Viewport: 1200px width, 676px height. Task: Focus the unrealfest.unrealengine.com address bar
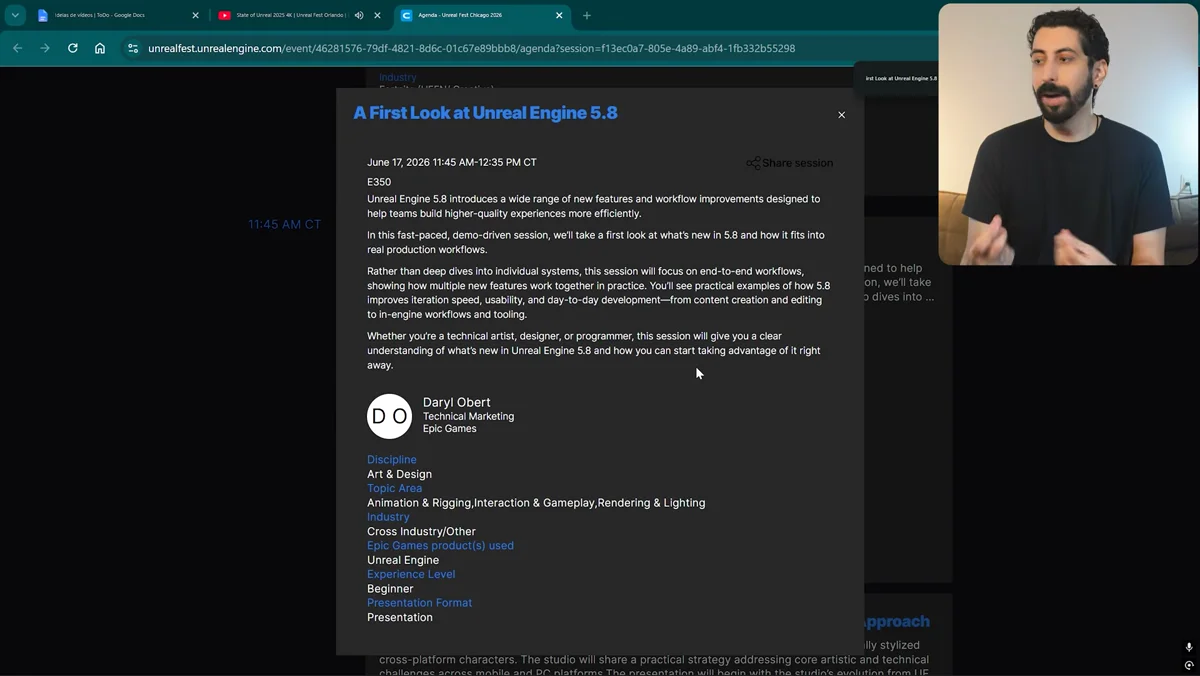(471, 48)
